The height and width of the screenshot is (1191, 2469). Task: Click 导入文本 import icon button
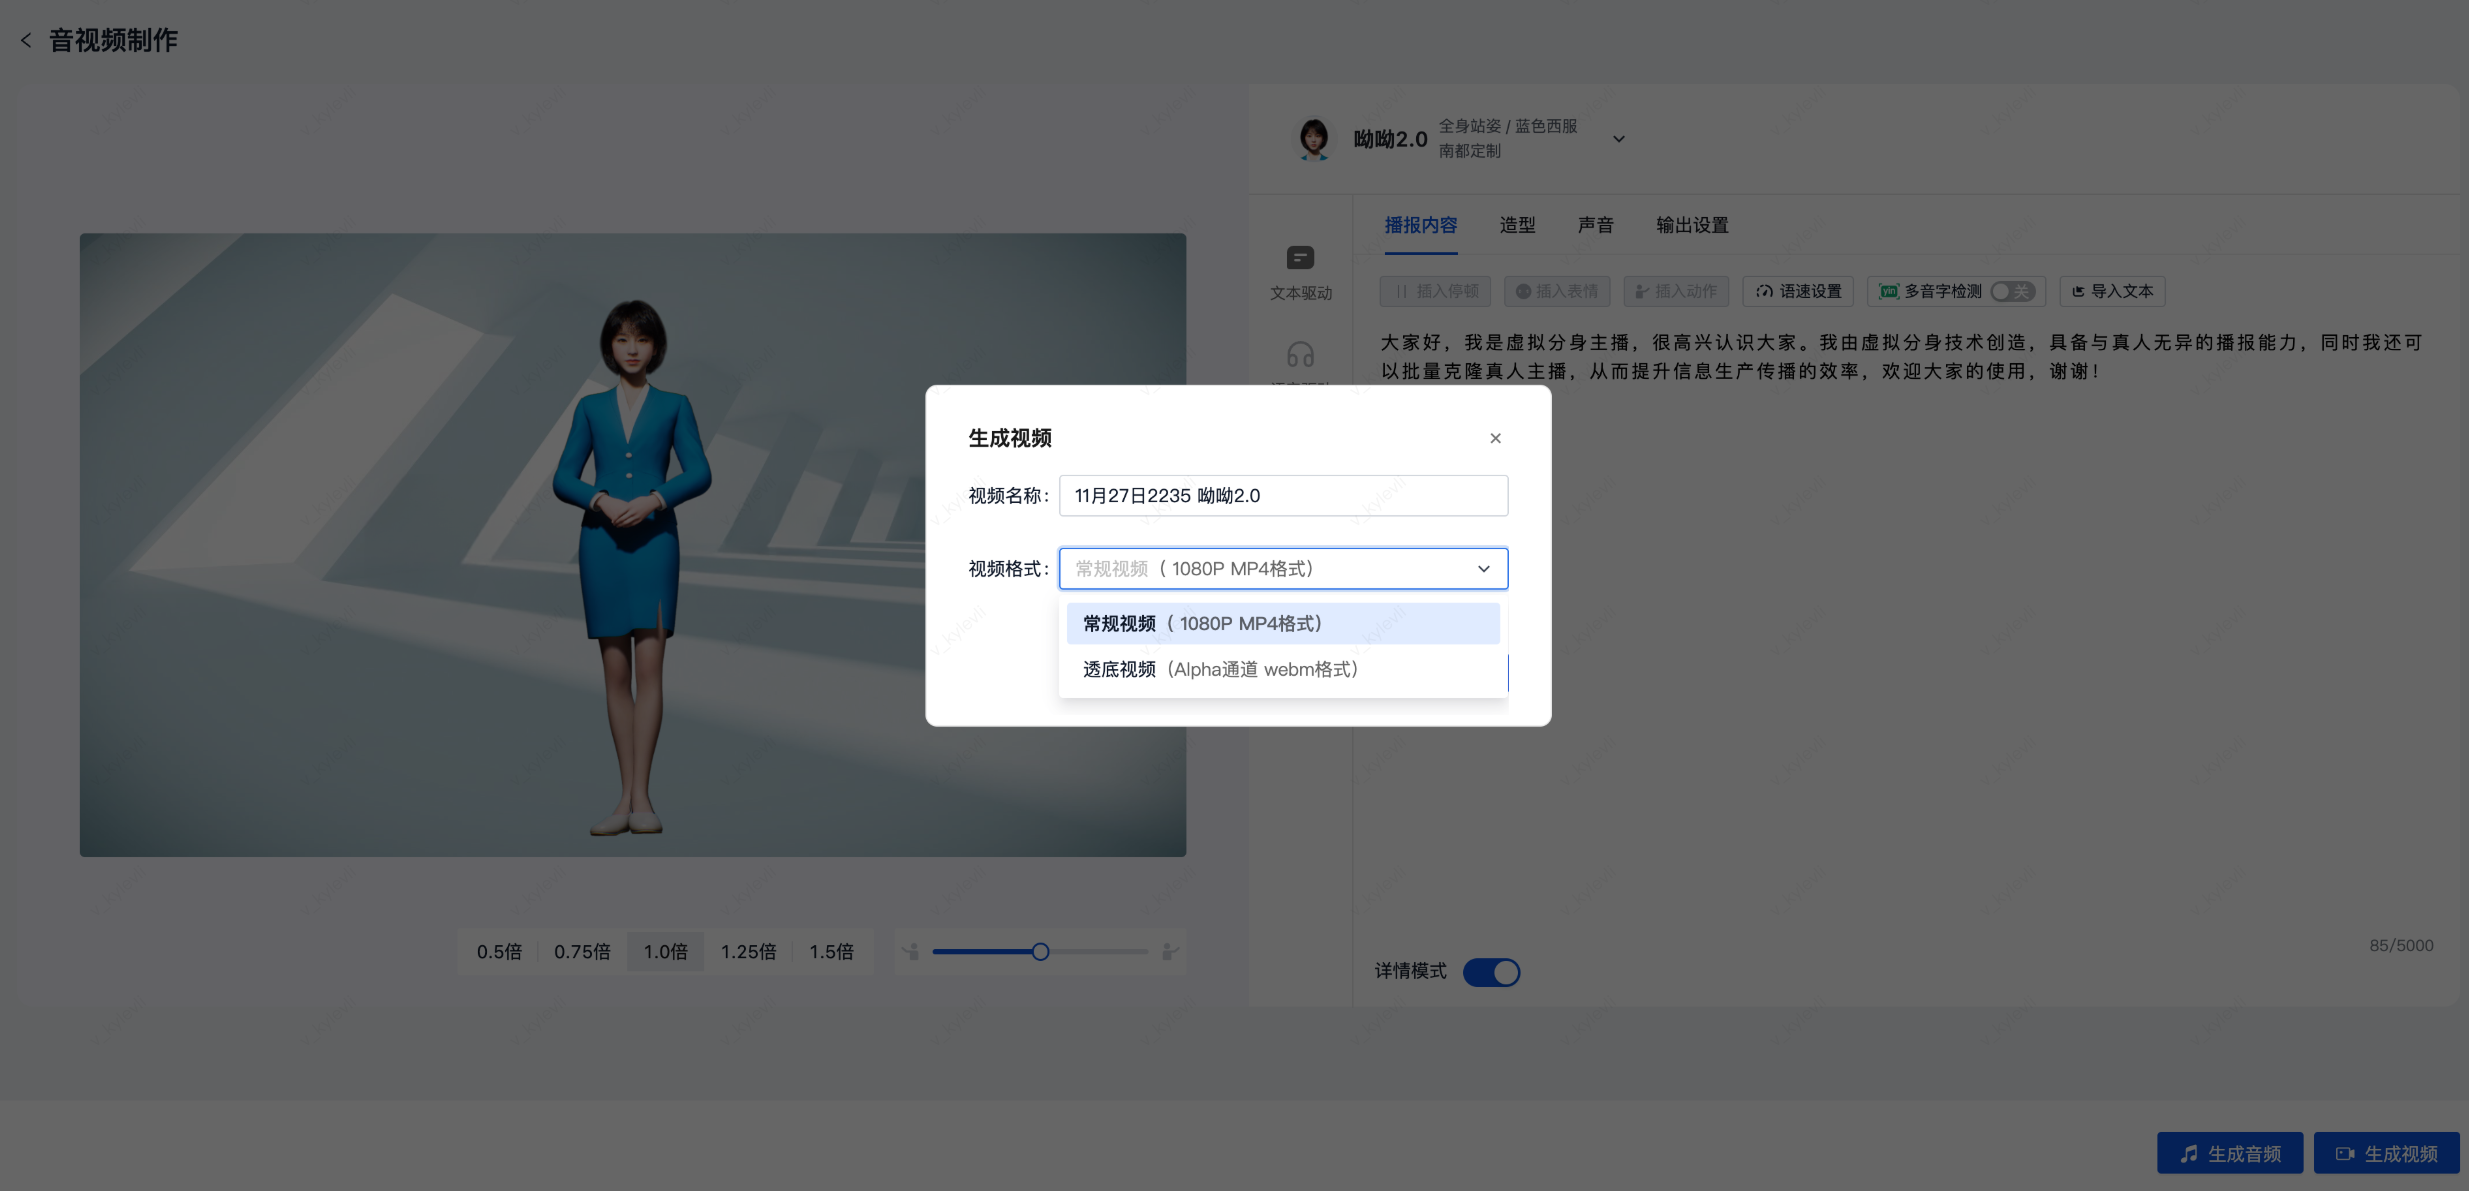(2112, 291)
